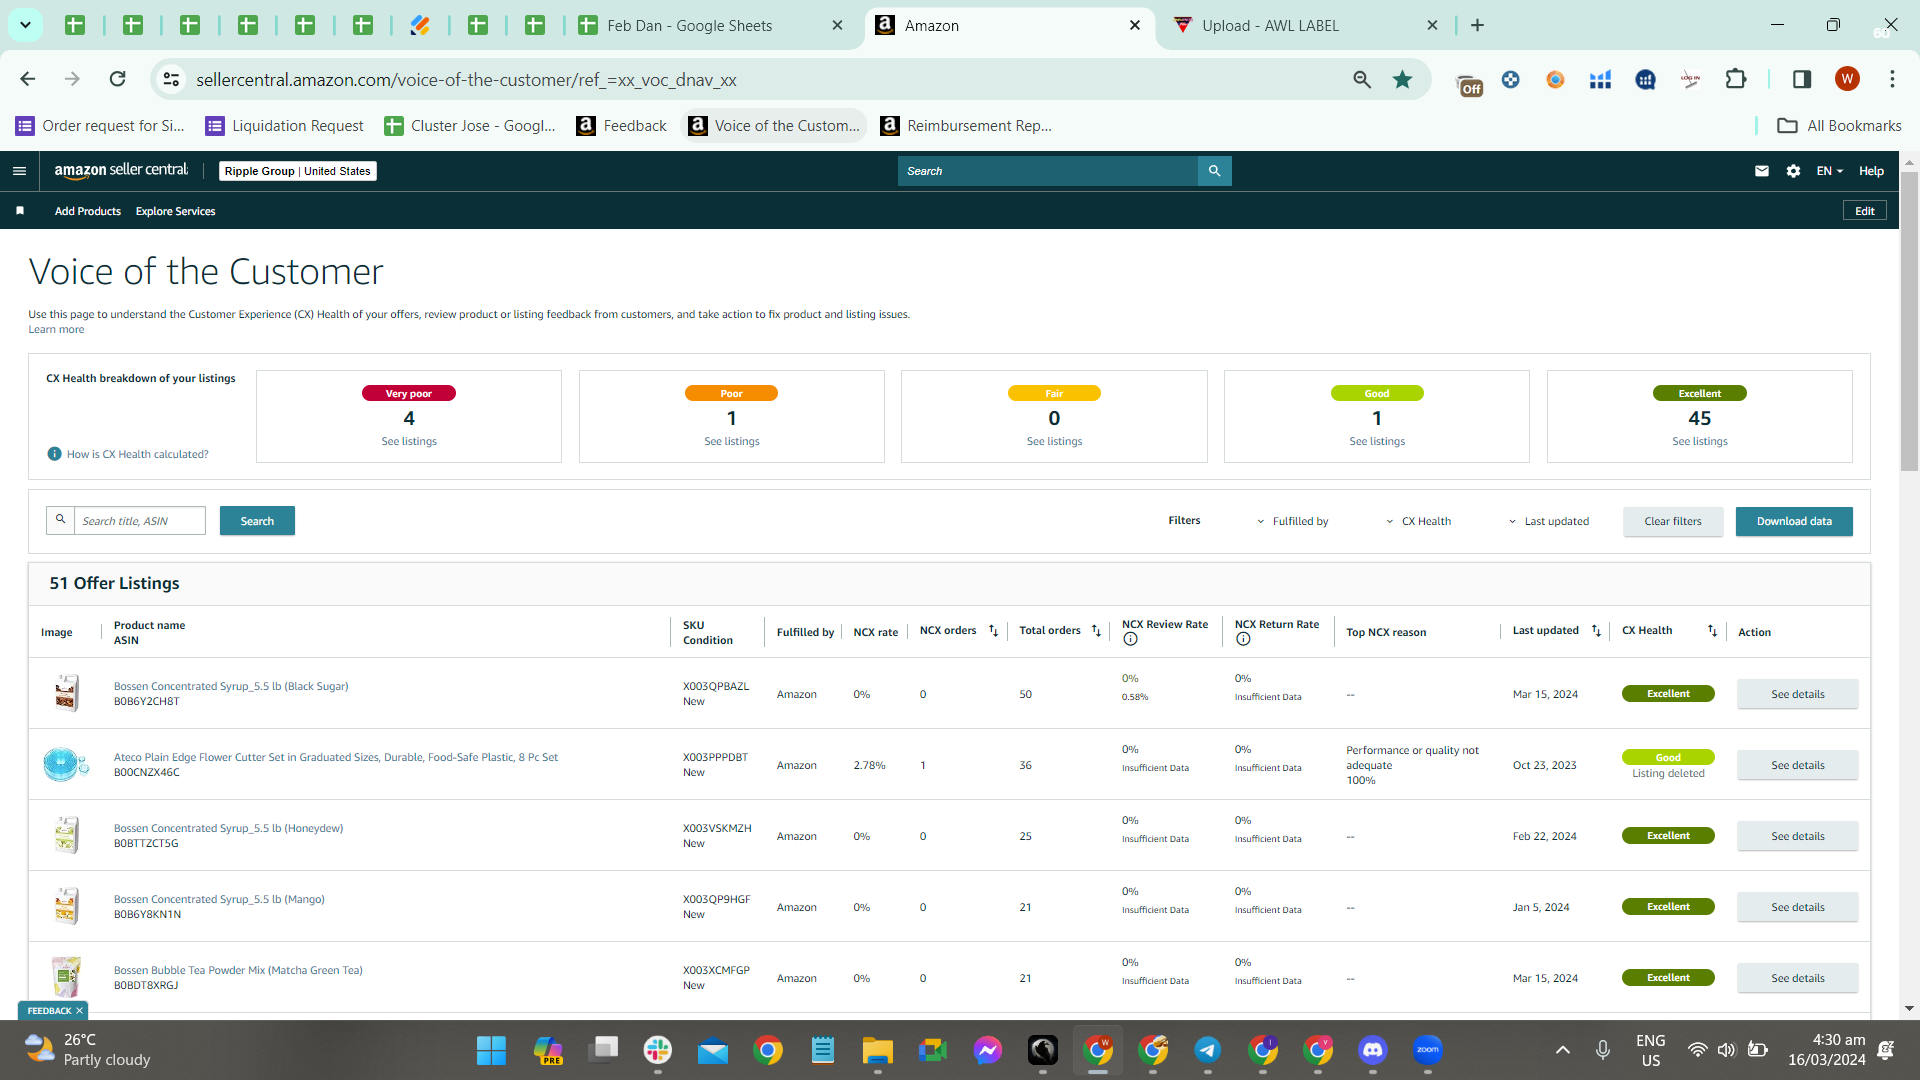The width and height of the screenshot is (1920, 1080).
Task: Click the browser address bar URL
Action: [466, 79]
